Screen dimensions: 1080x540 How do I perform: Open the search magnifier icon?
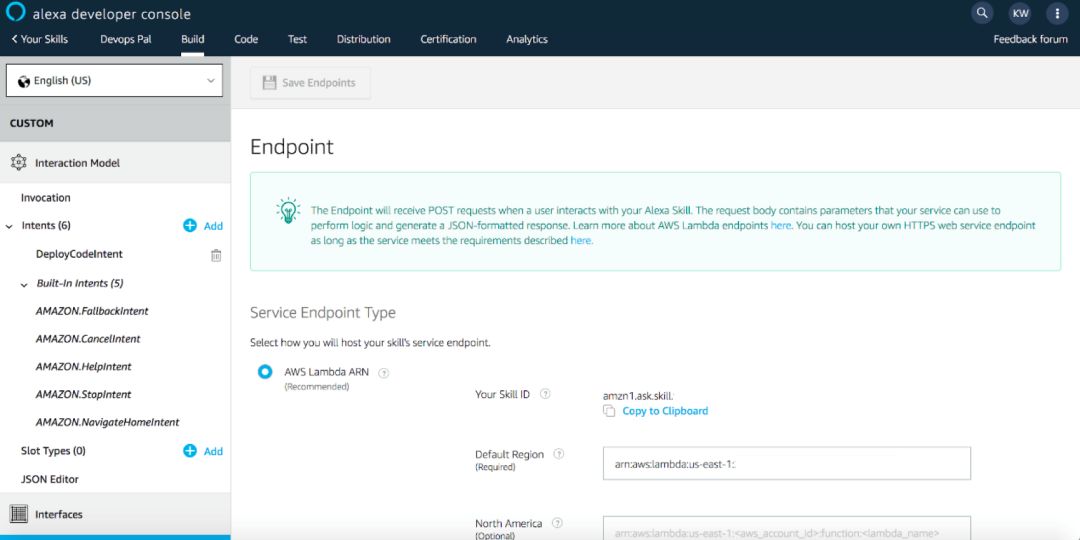pos(982,13)
